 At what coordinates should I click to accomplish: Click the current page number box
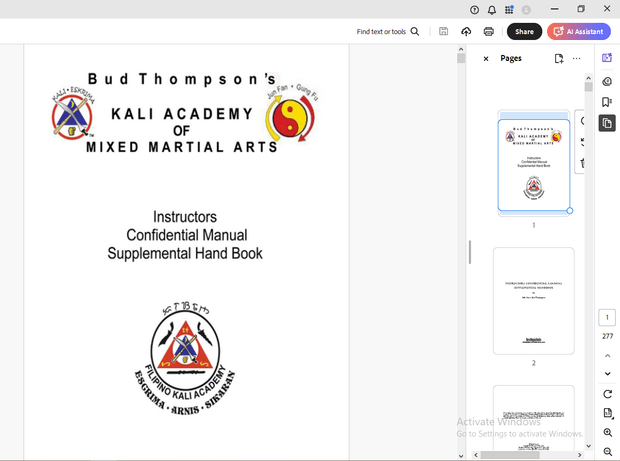607,317
